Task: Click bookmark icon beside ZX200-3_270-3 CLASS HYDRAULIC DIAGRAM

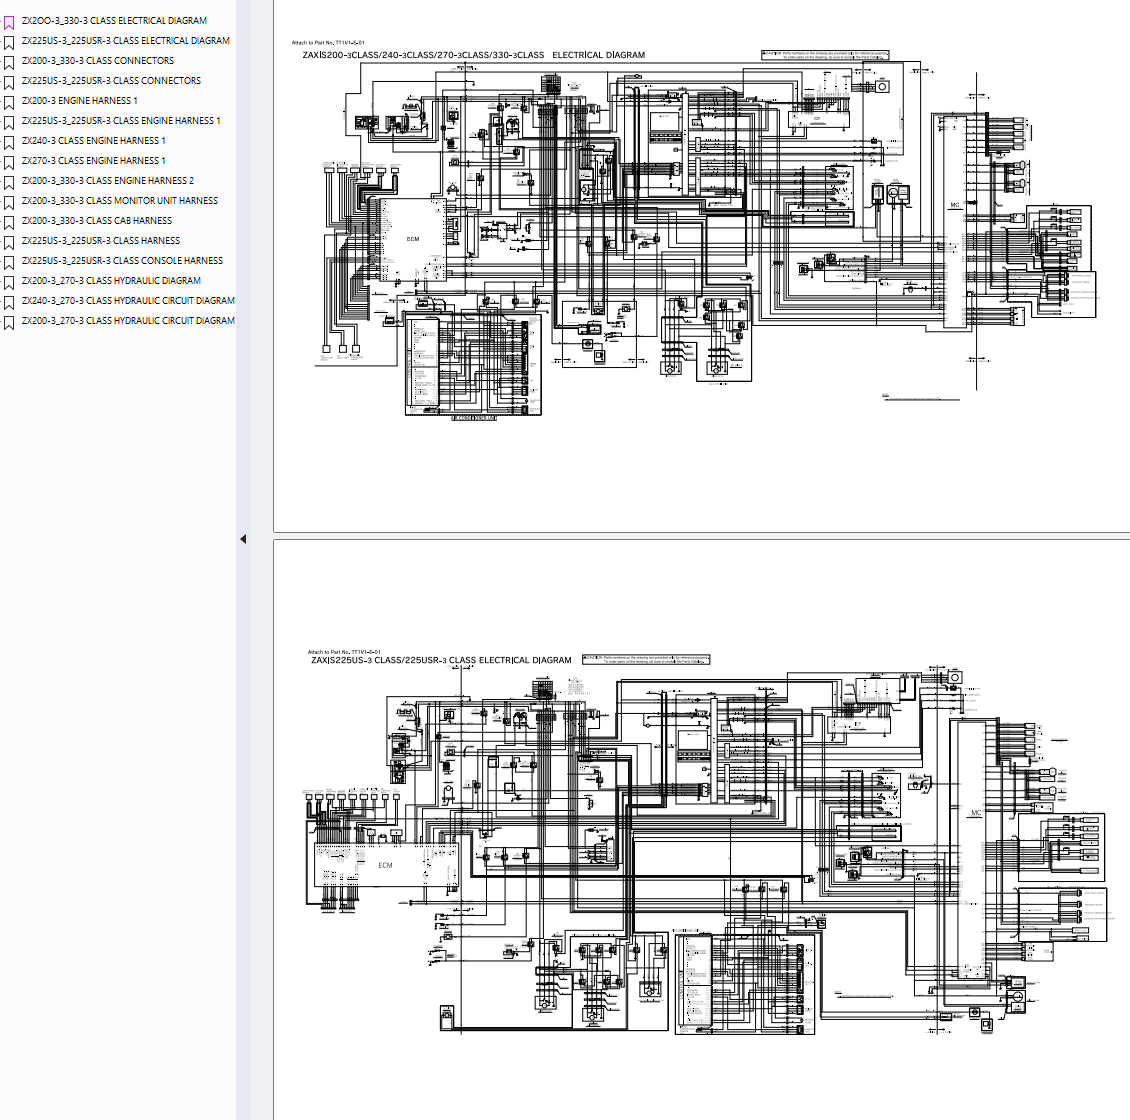Action: 9,283
